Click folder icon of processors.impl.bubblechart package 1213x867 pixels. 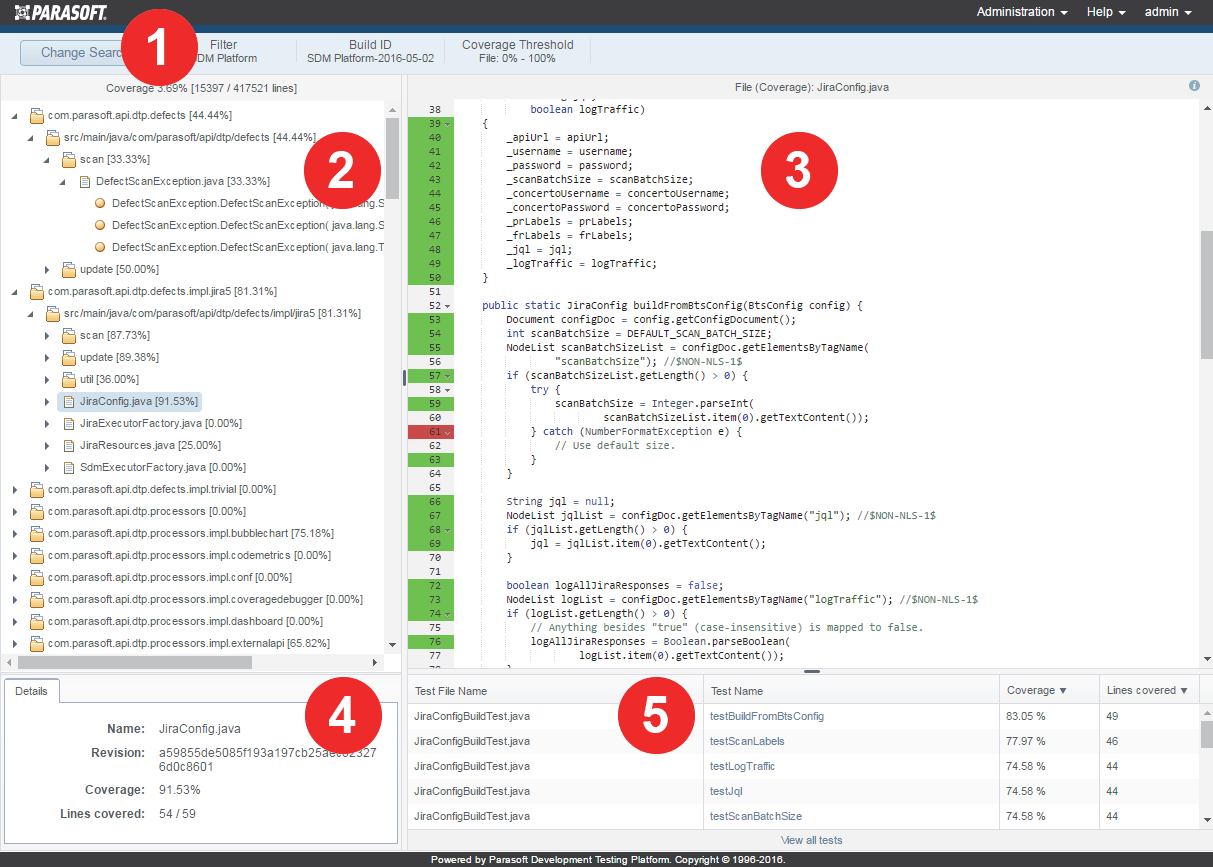(x=37, y=533)
